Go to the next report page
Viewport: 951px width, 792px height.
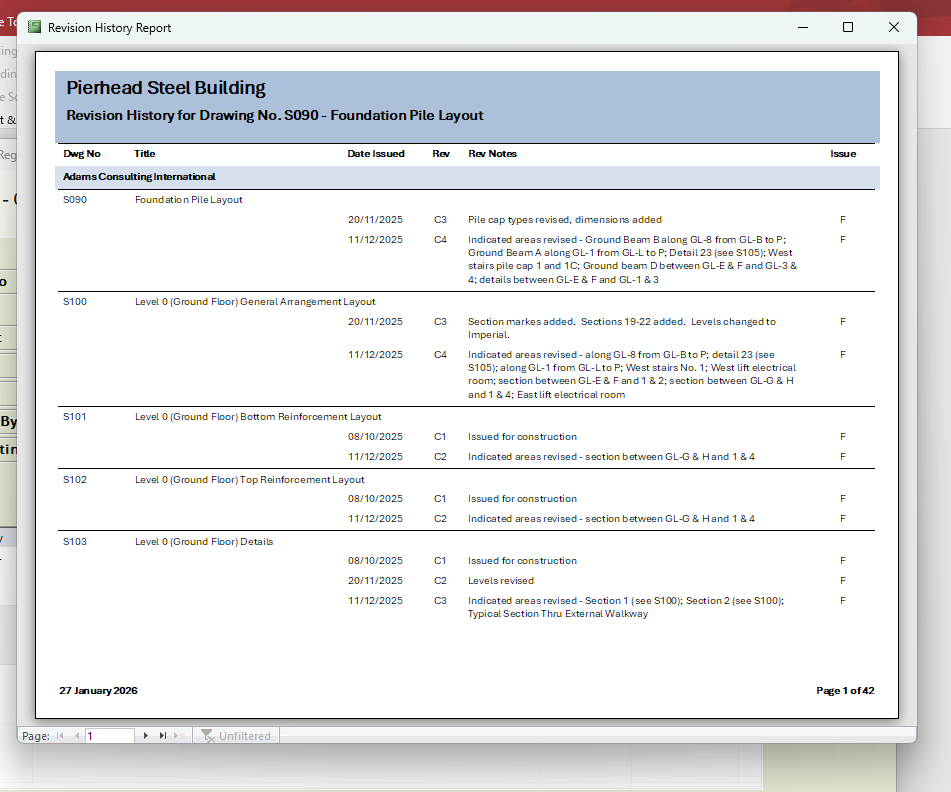[x=146, y=735]
